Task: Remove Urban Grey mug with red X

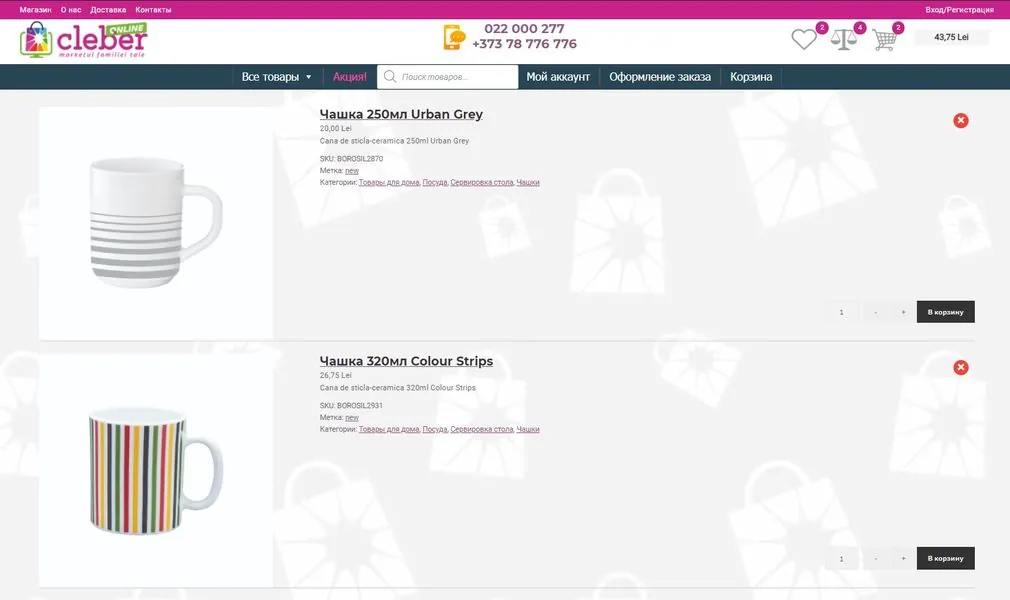Action: point(960,121)
